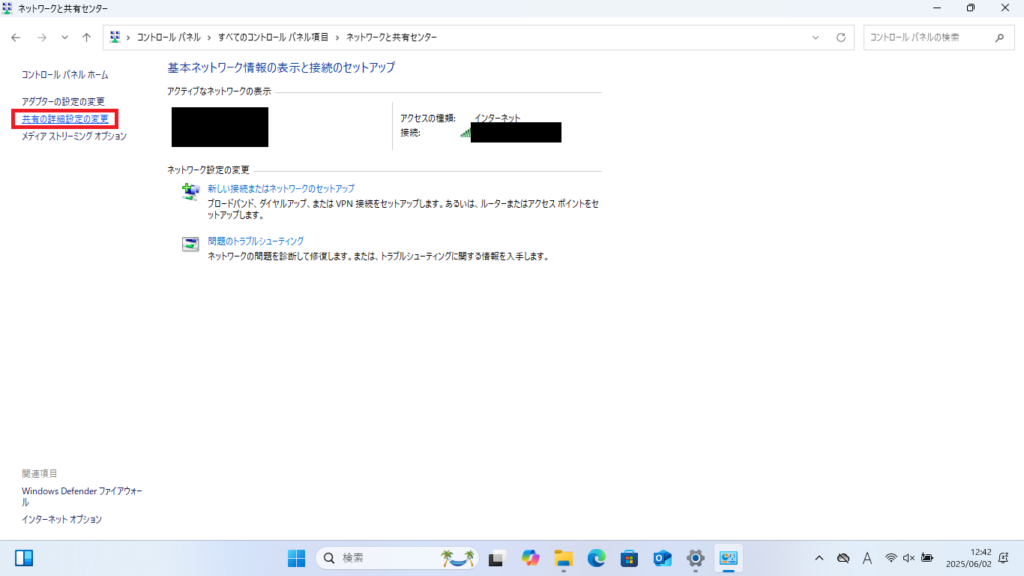The height and width of the screenshot is (576, 1024).
Task: Open Windows Defender ファイアウォール link
Action: (82, 496)
